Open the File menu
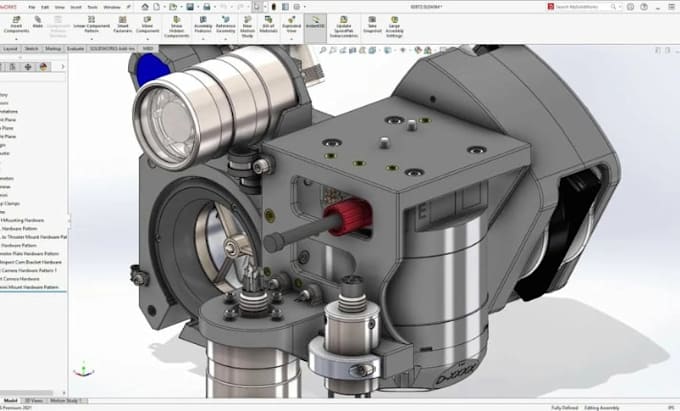680x411 pixels. click(32, 7)
